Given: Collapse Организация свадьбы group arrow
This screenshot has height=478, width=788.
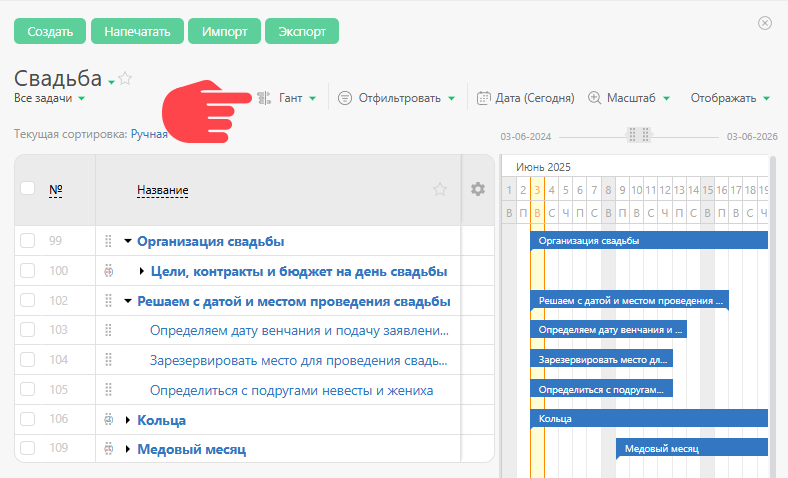Looking at the screenshot, I should [x=128, y=241].
